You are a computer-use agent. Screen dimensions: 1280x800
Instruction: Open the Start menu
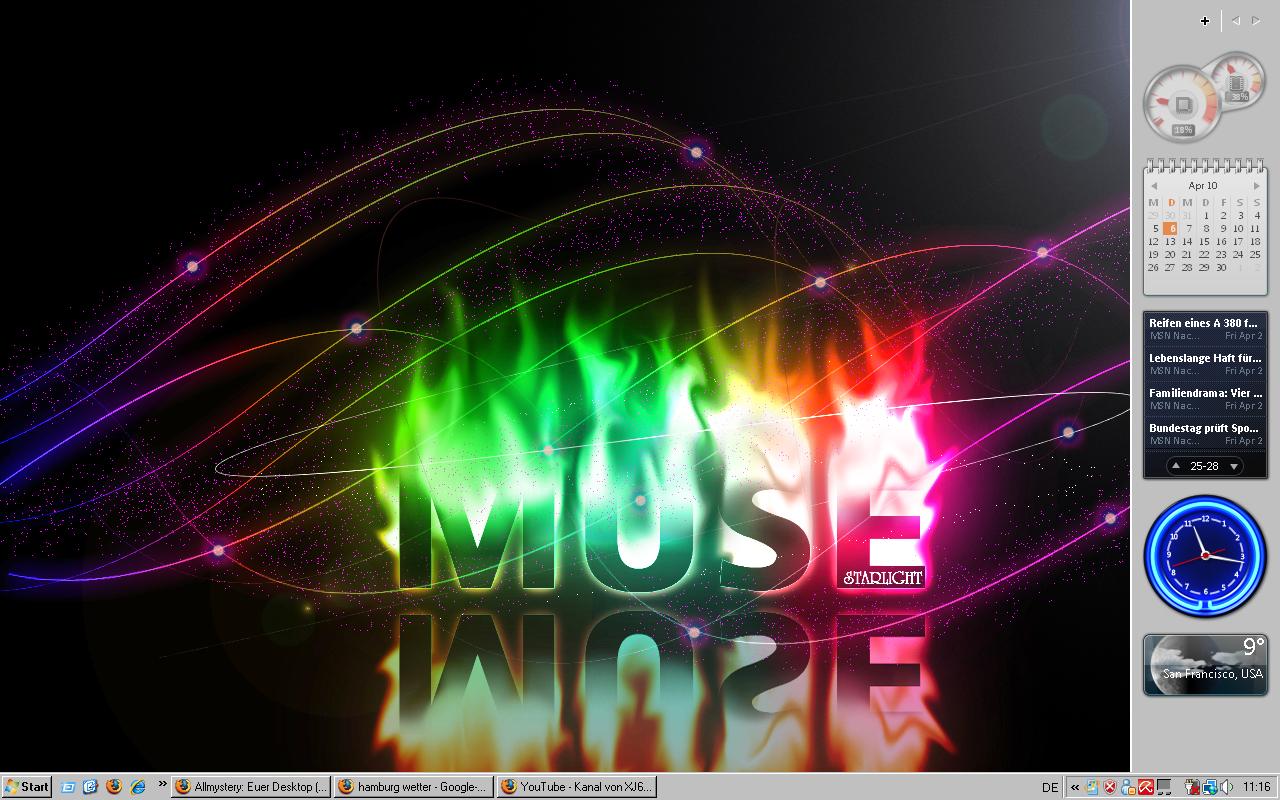click(26, 787)
